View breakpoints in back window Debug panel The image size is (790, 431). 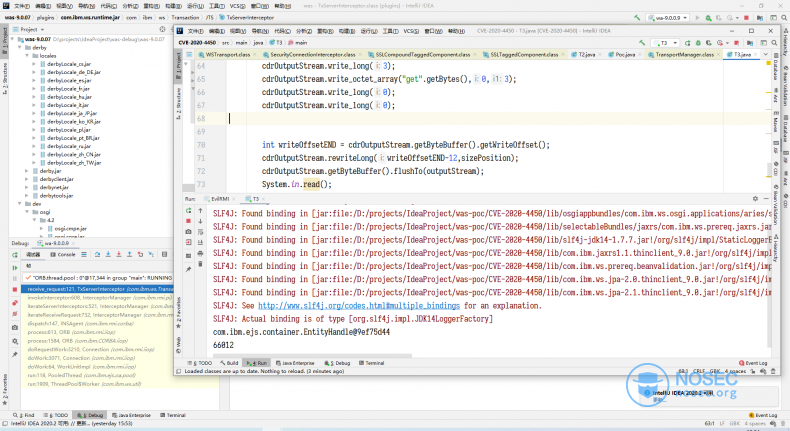pos(15,303)
